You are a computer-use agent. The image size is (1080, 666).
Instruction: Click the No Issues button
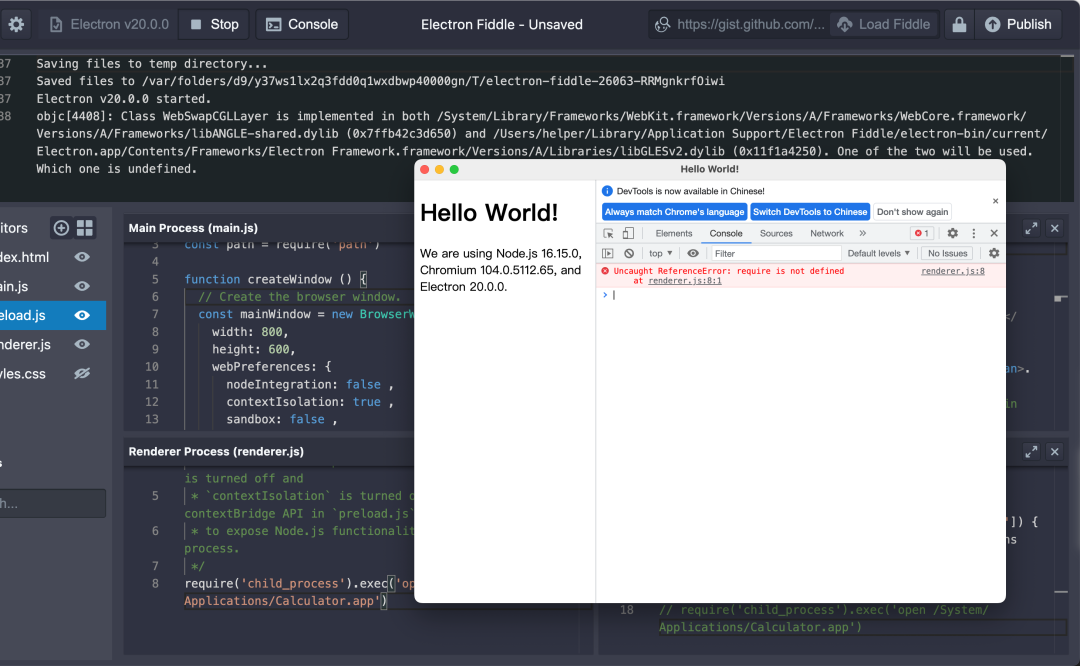pyautogui.click(x=947, y=253)
